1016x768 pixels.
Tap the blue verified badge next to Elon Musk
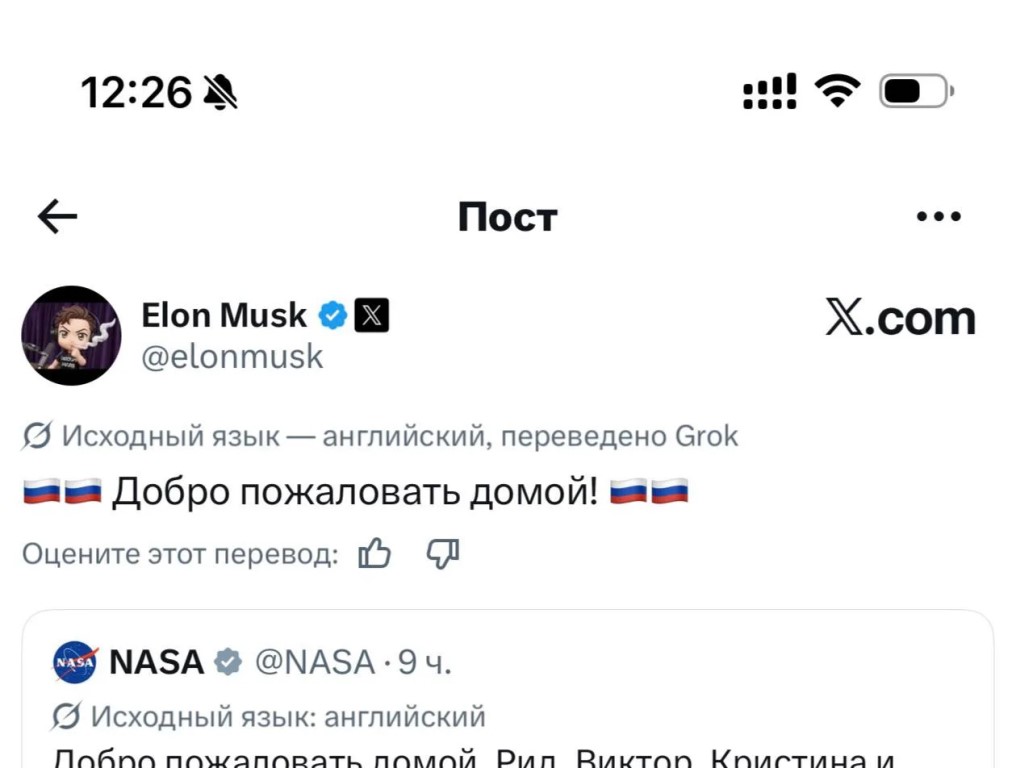(333, 316)
